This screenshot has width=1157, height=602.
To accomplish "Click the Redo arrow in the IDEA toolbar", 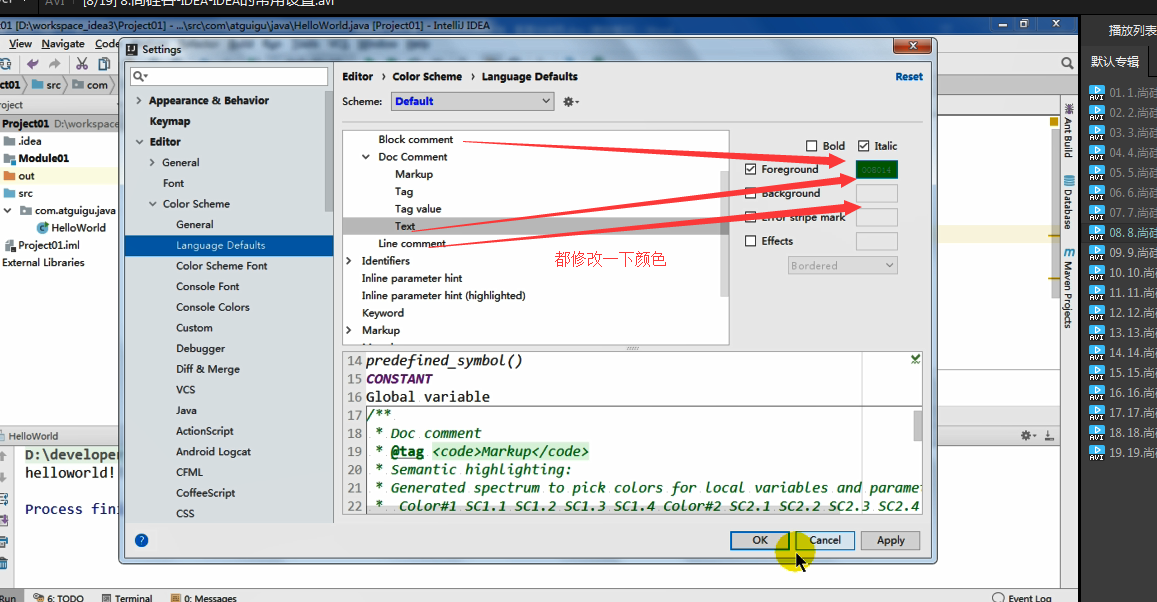I will click(54, 64).
